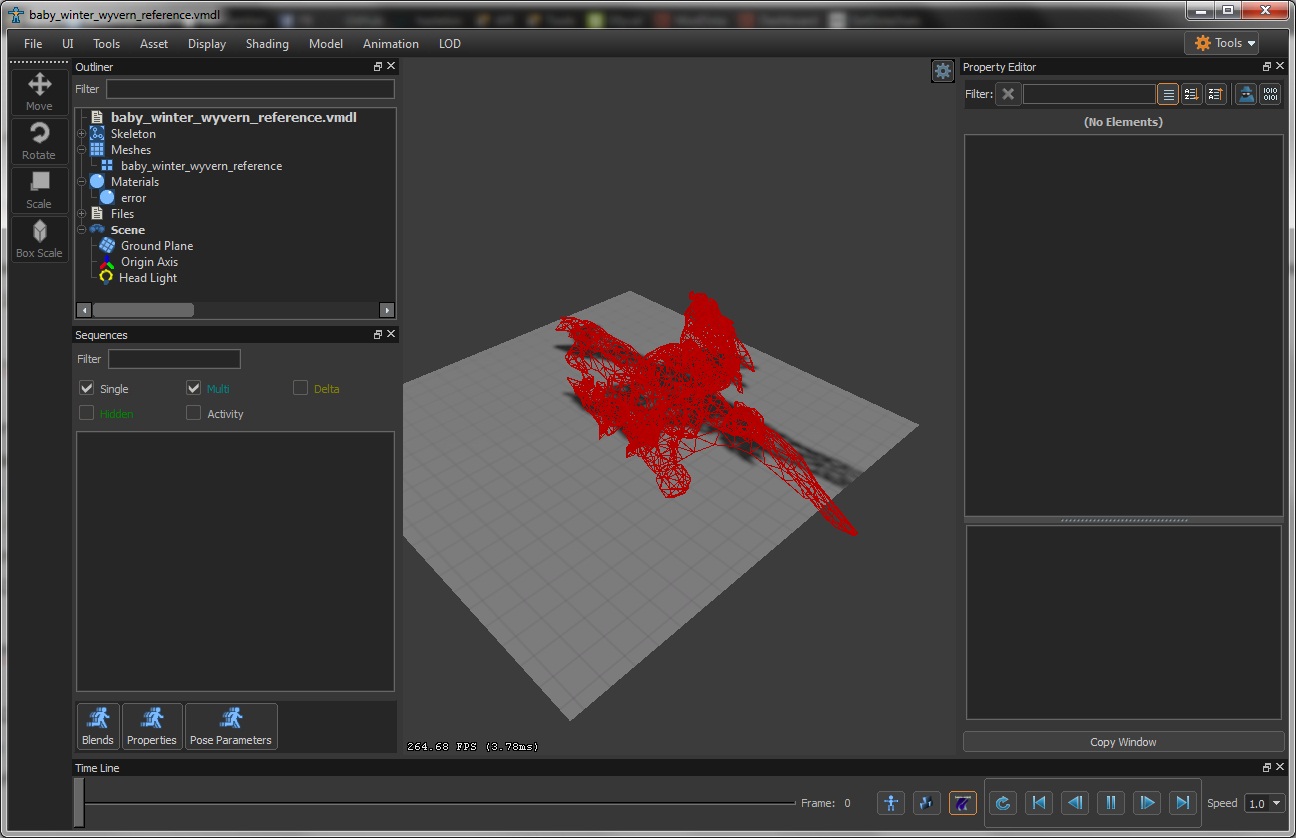This screenshot has height=838, width=1296.
Task: Click the timeline scrubber handle
Action: [79, 803]
